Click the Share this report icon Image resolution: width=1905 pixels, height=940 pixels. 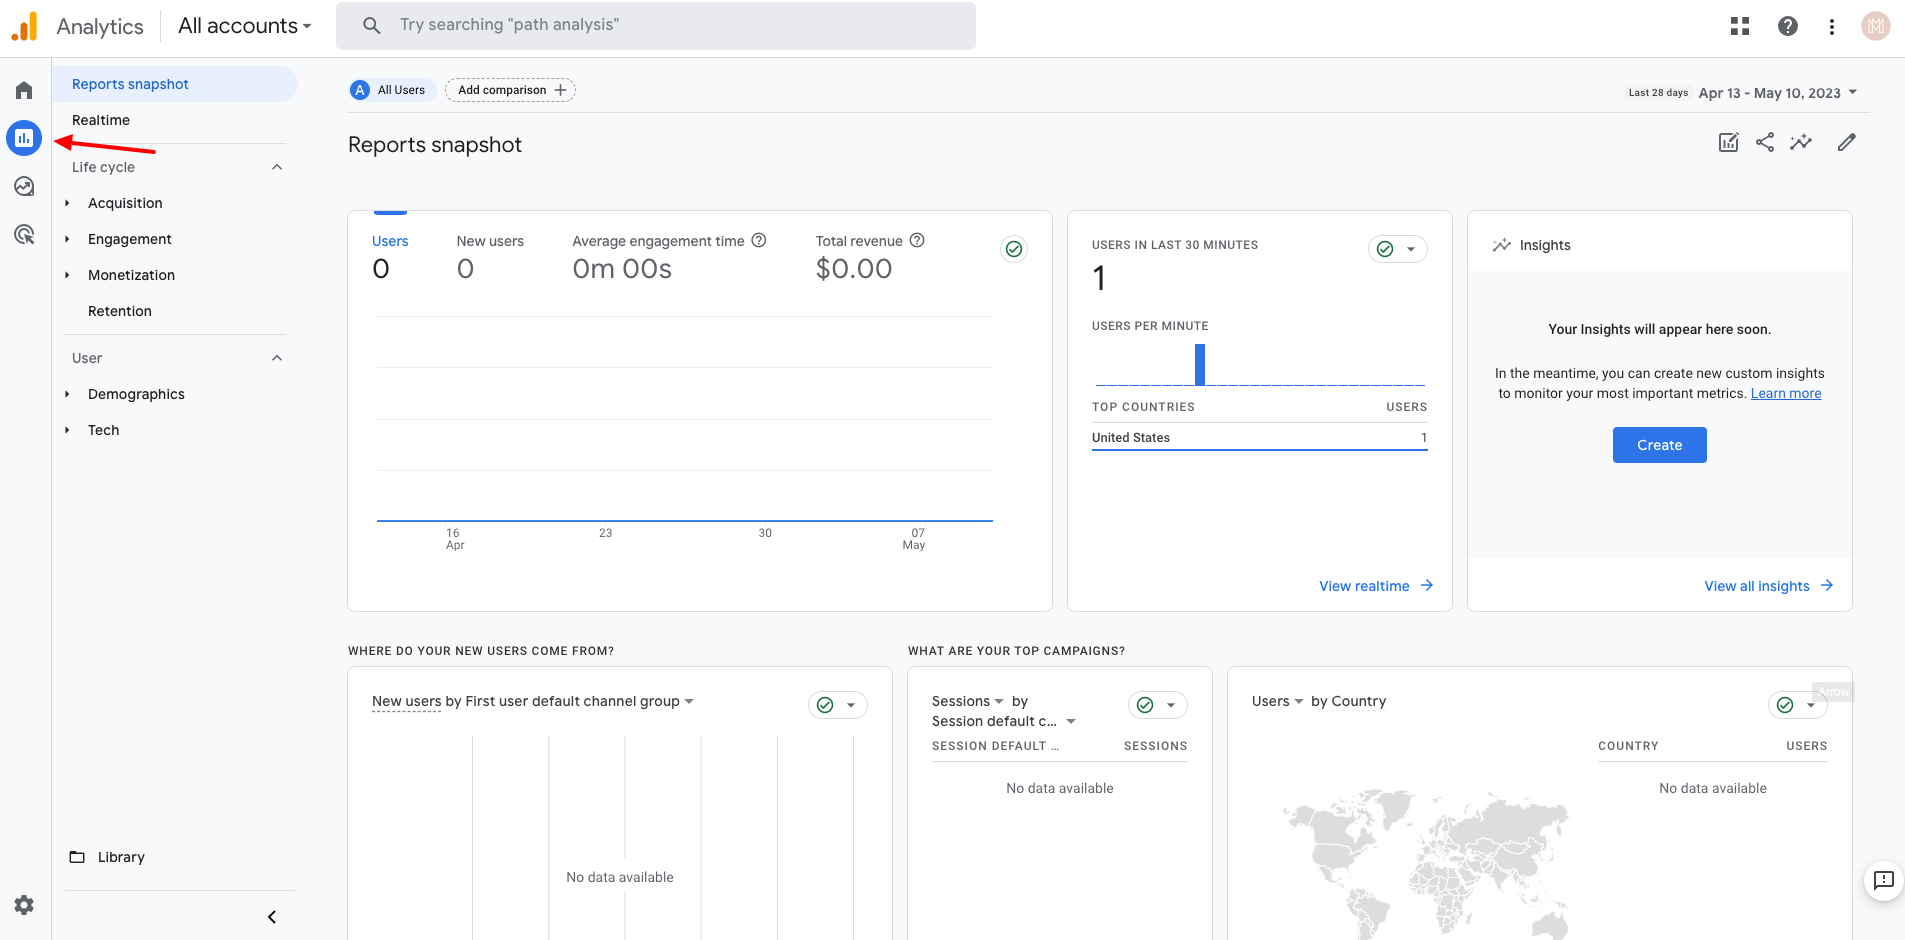click(x=1765, y=142)
